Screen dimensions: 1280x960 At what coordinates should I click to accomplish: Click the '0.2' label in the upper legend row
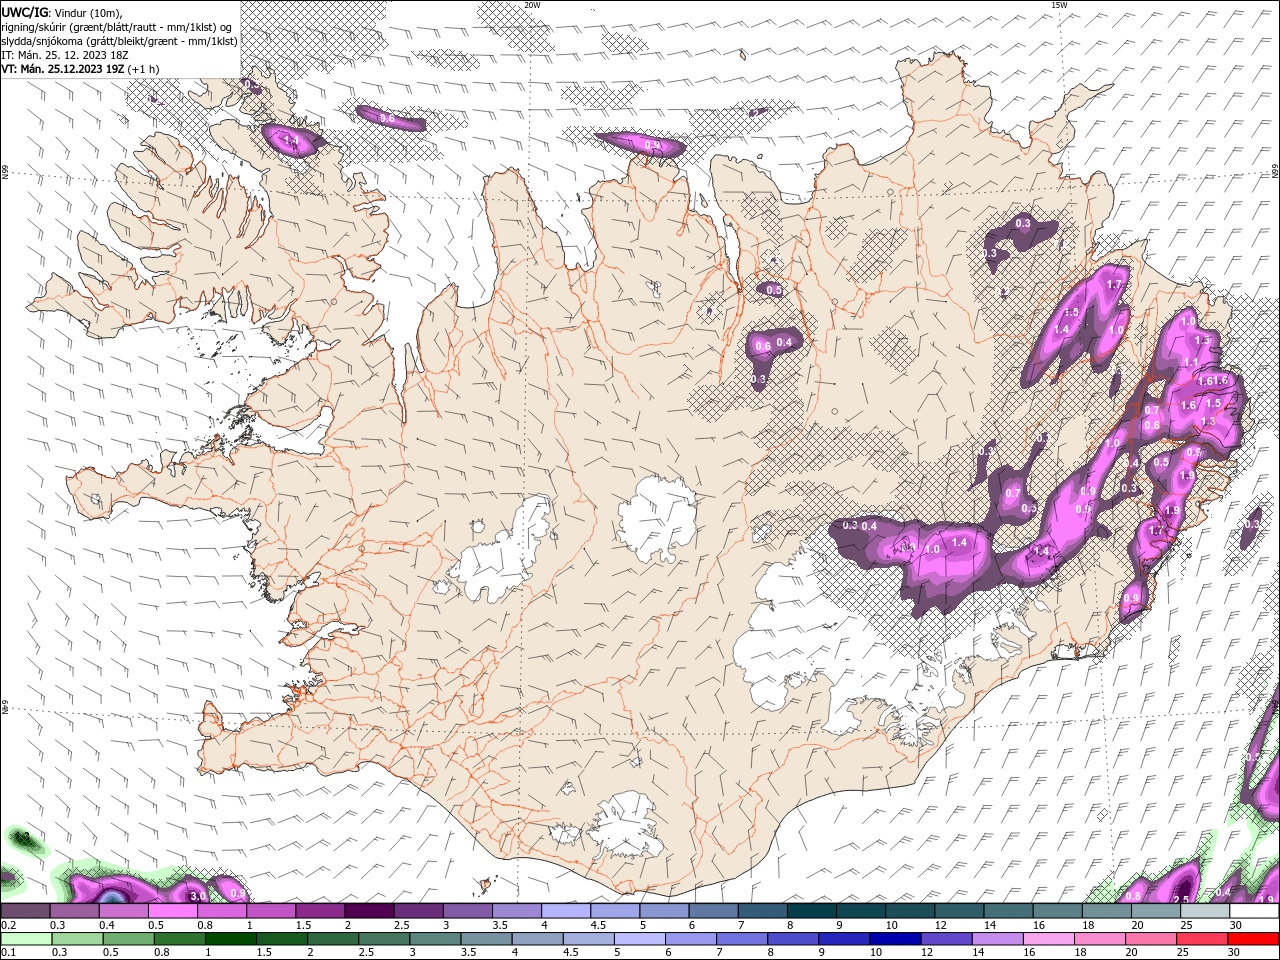(x=8, y=926)
